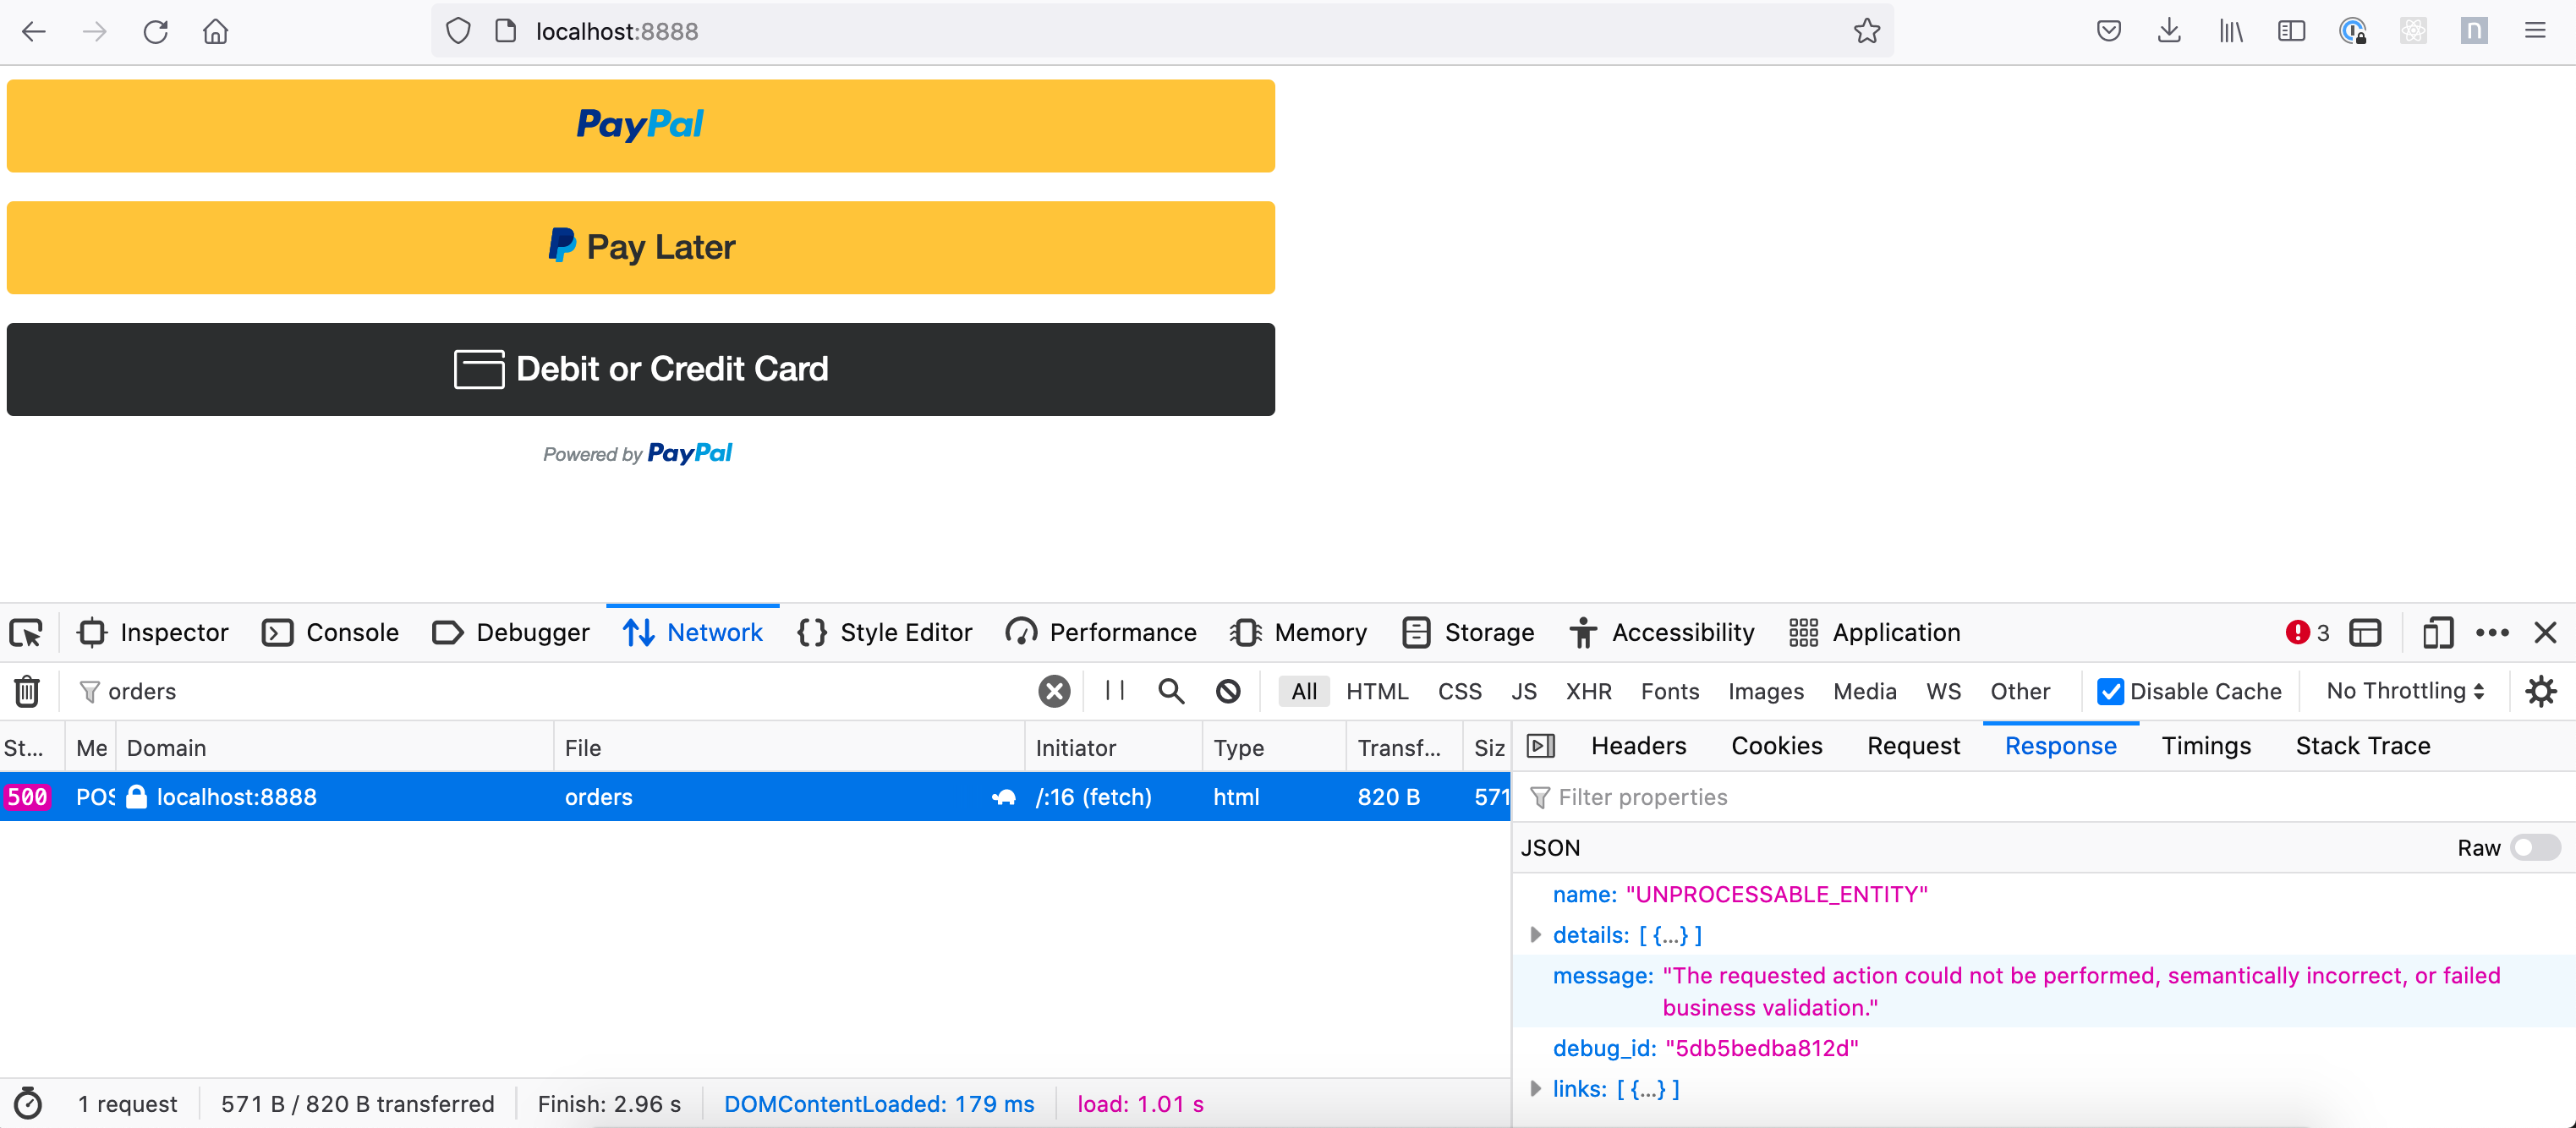Select the orders POST request row
The image size is (2576, 1128).
[755, 797]
